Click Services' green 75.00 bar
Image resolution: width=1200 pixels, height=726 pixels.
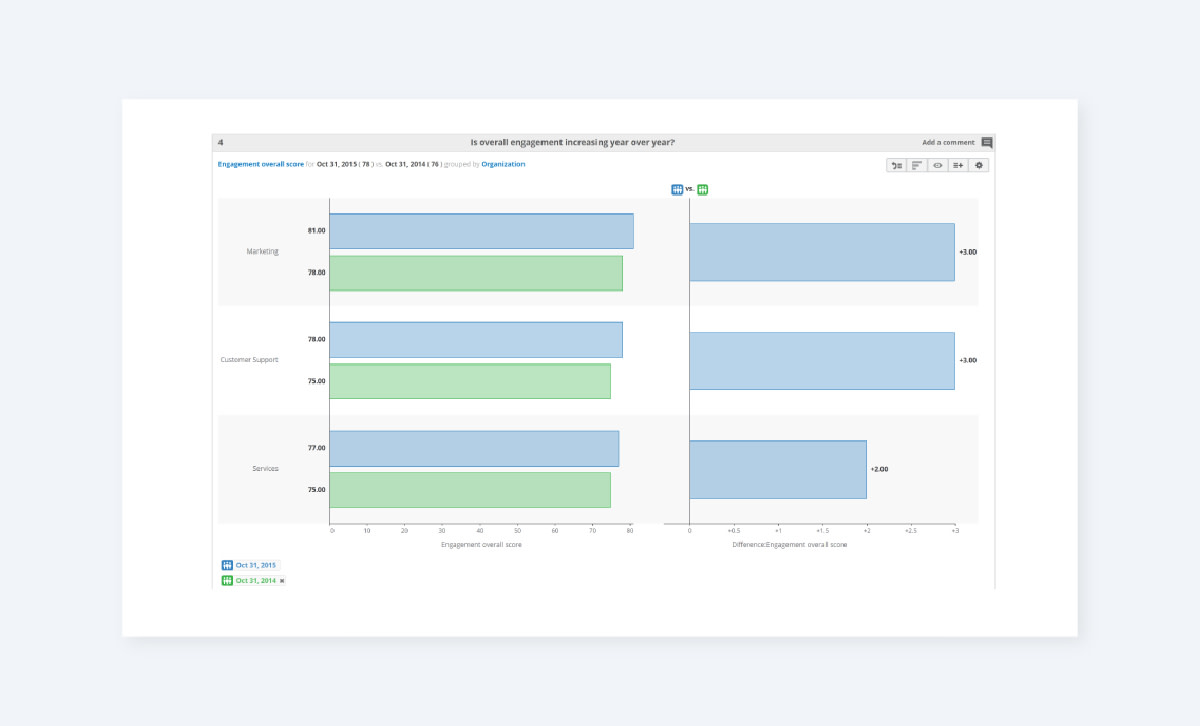tap(470, 490)
